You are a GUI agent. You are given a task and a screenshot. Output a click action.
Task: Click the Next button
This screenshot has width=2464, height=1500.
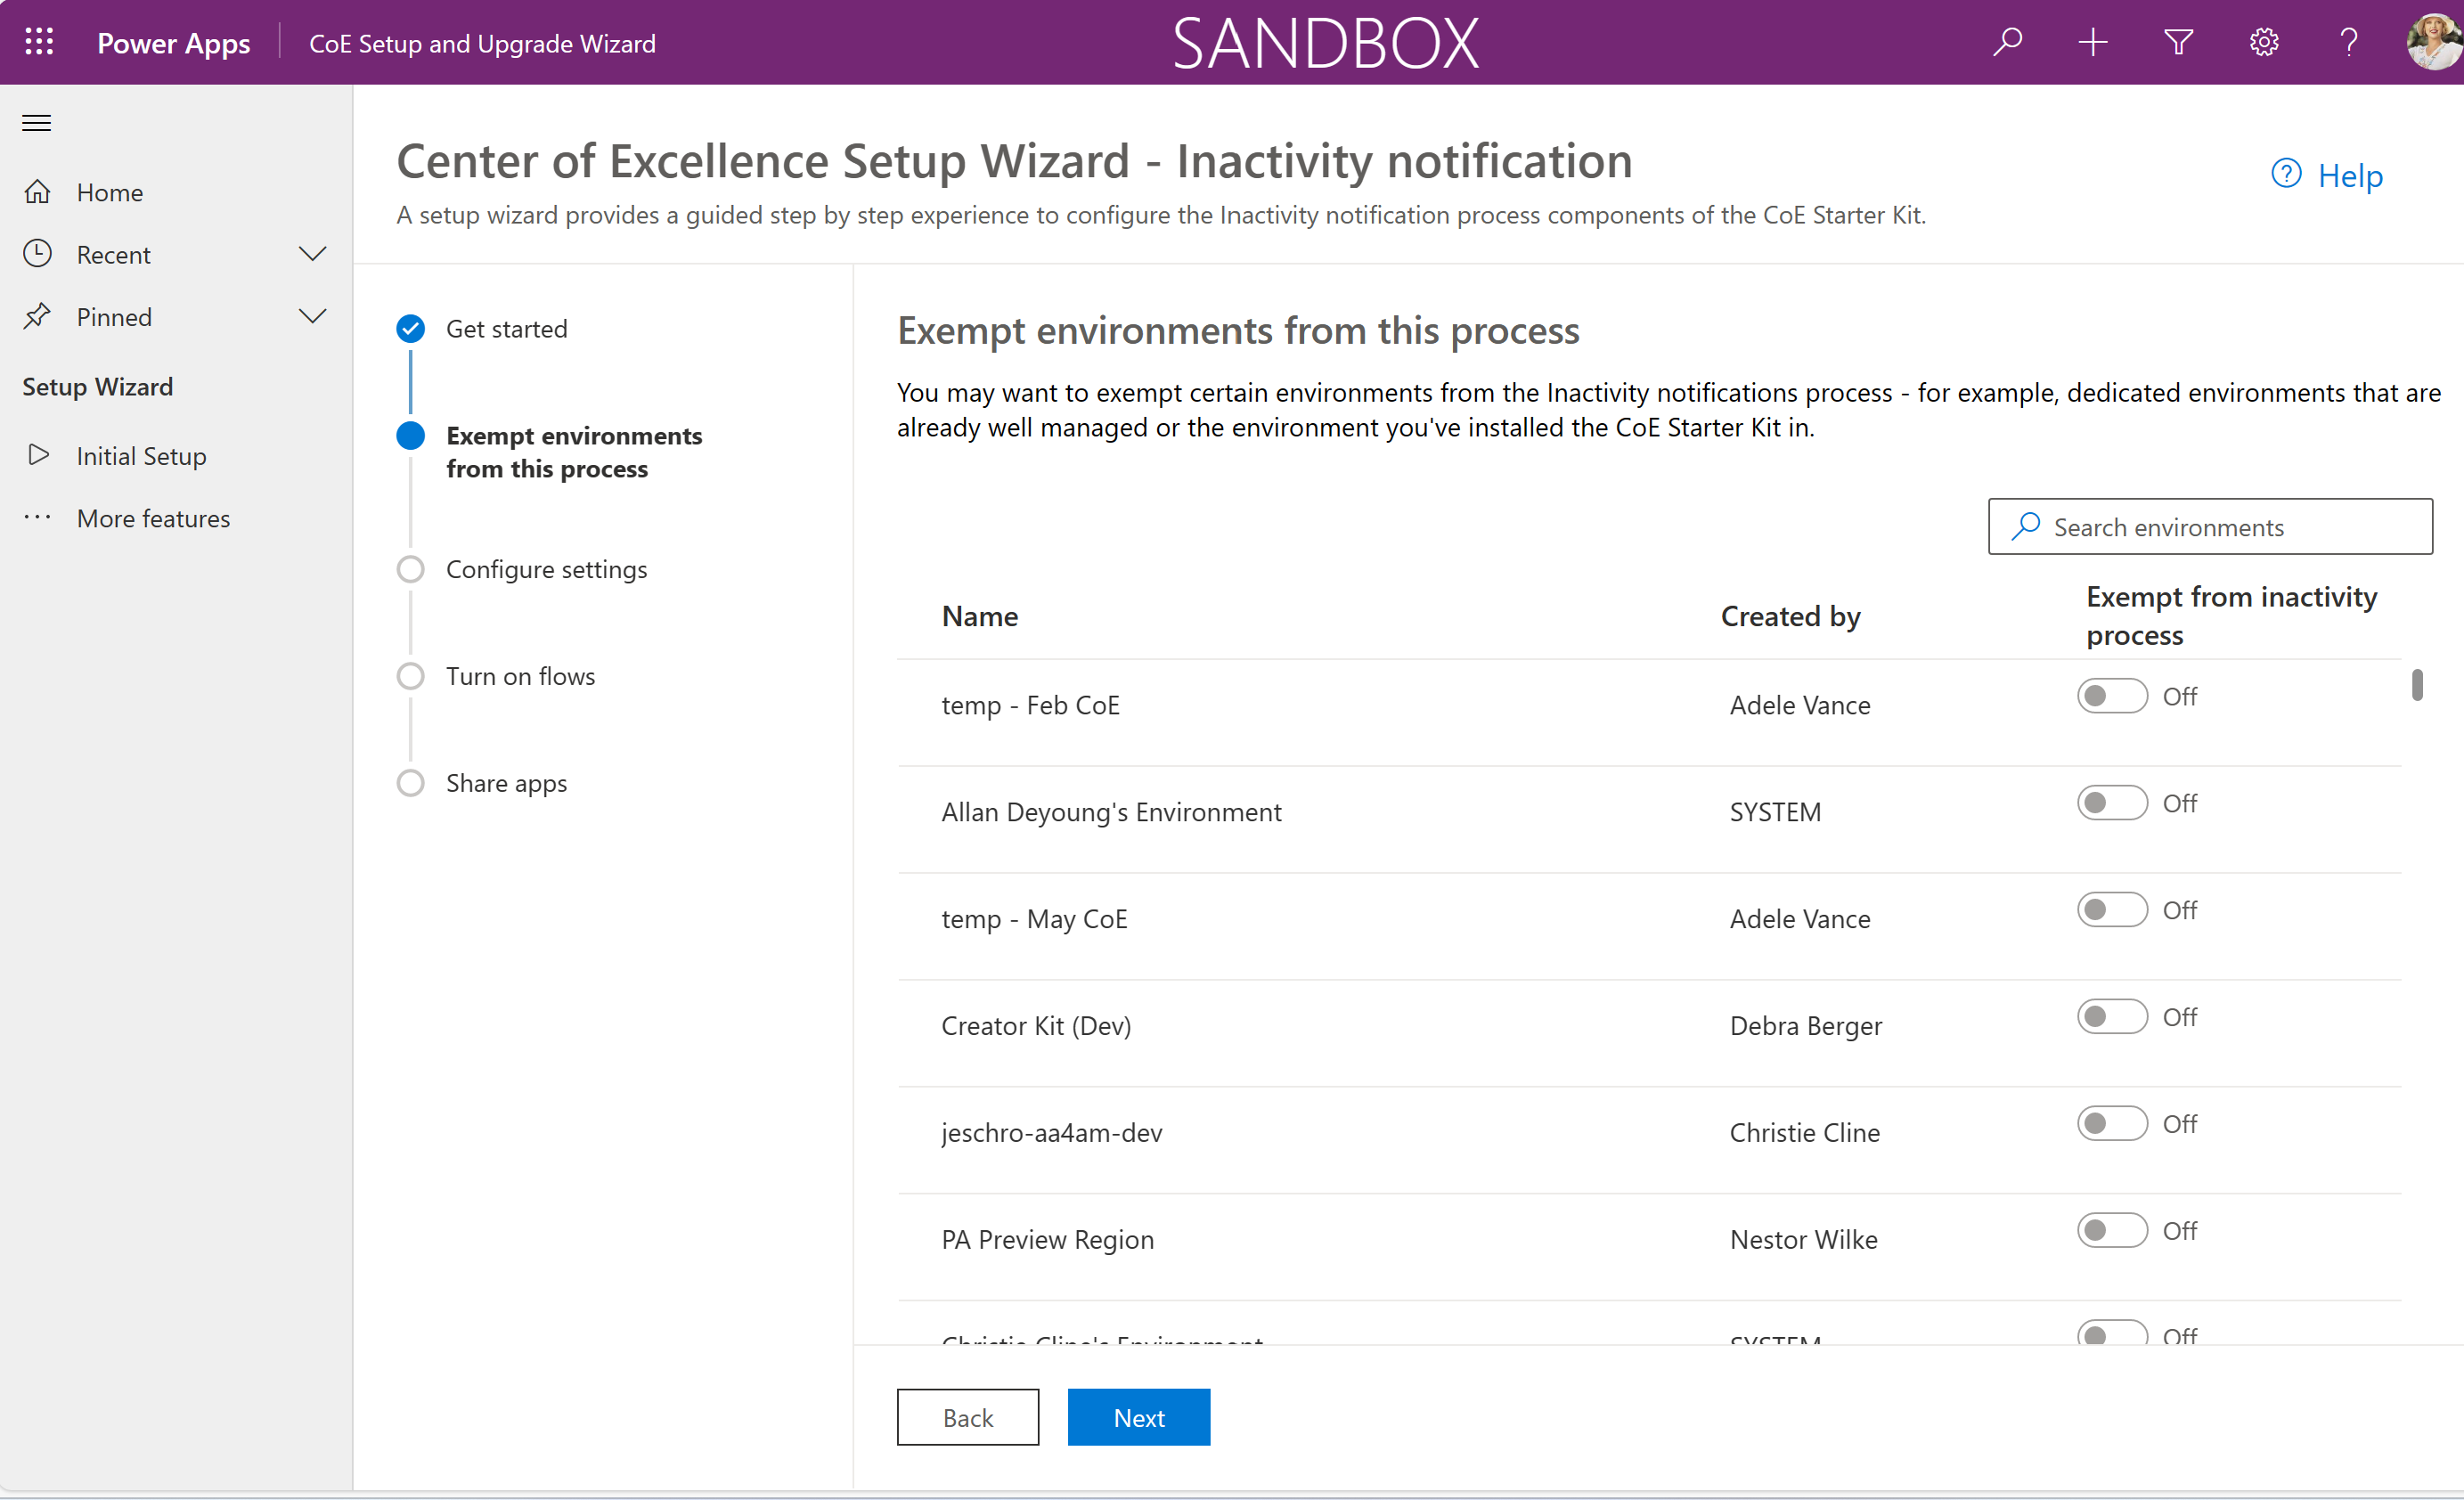[1138, 1417]
